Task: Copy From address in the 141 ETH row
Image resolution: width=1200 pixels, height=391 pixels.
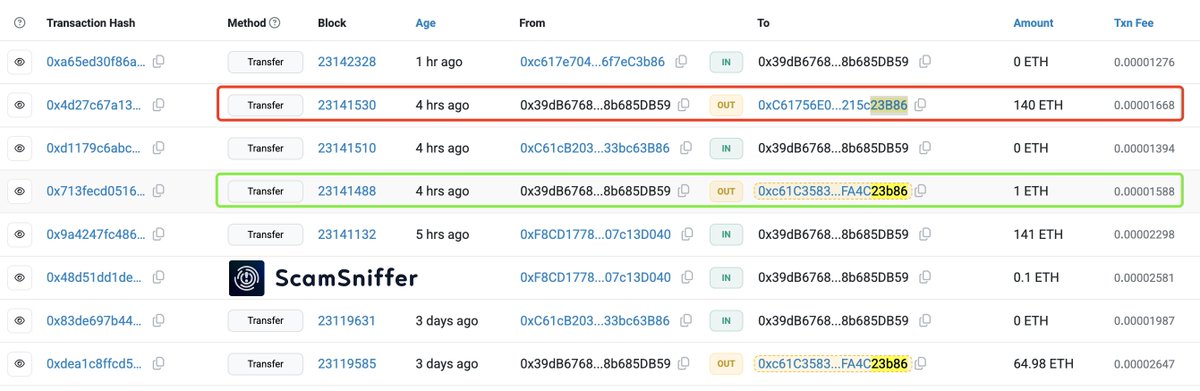Action: [x=687, y=234]
